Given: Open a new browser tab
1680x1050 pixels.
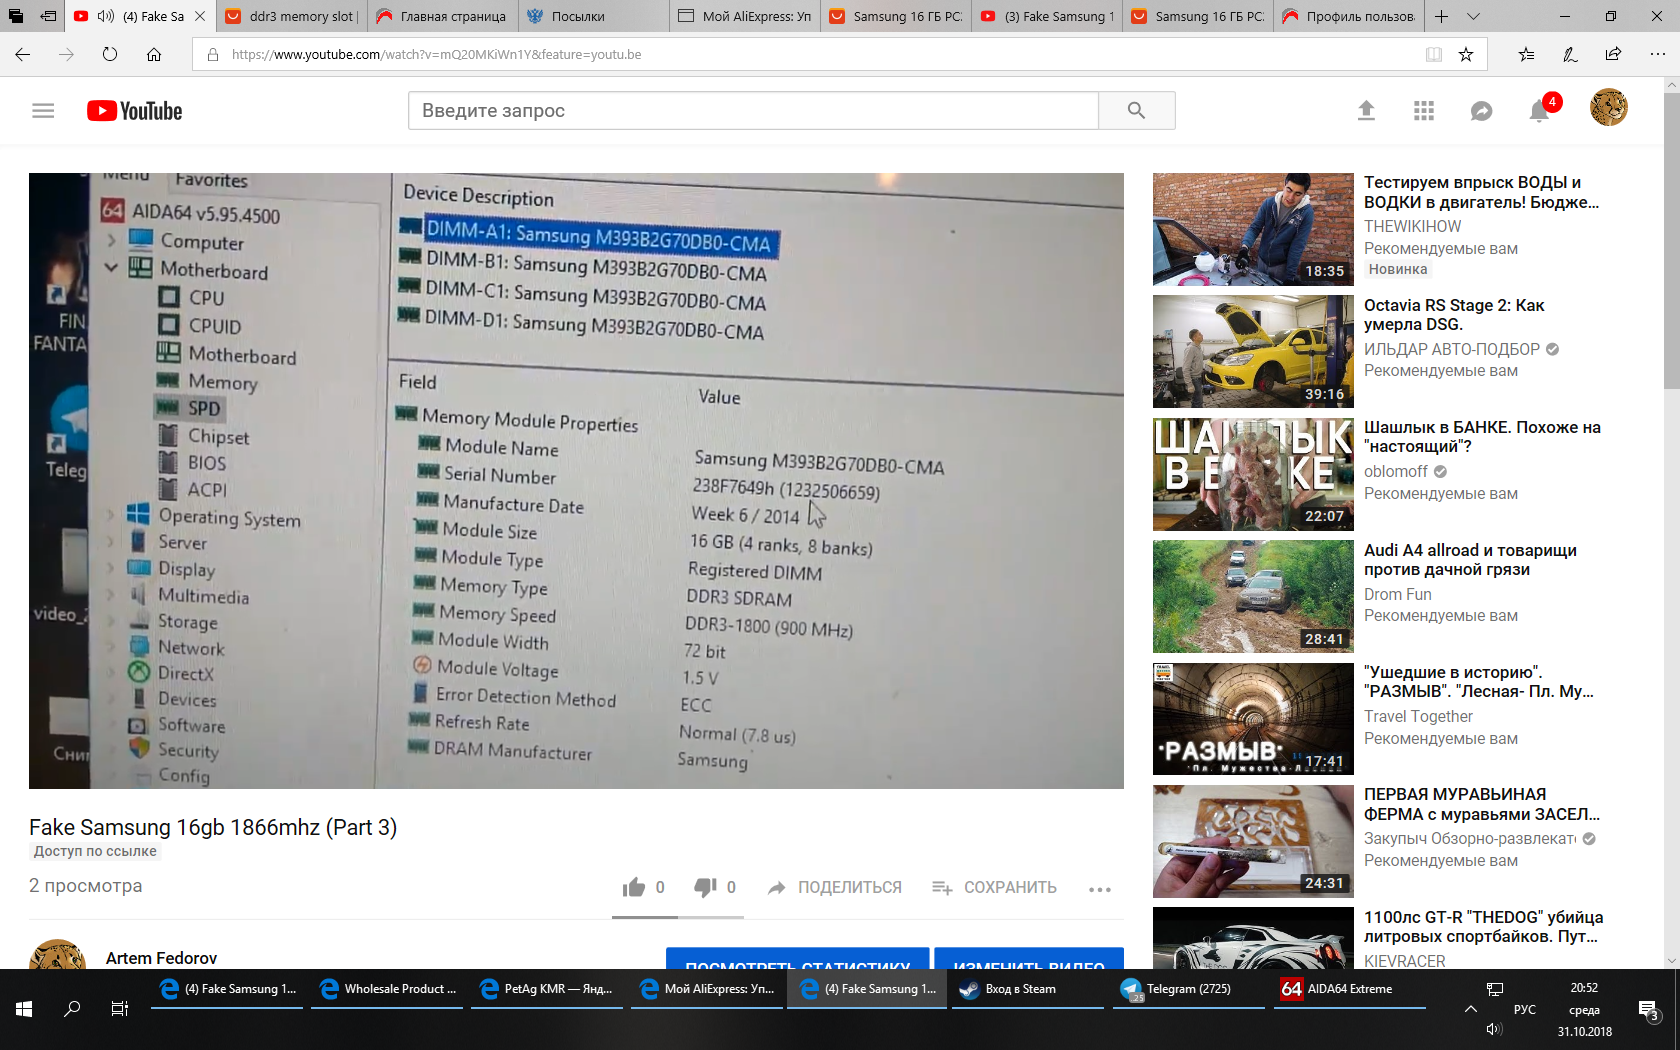Looking at the screenshot, I should (x=1441, y=16).
